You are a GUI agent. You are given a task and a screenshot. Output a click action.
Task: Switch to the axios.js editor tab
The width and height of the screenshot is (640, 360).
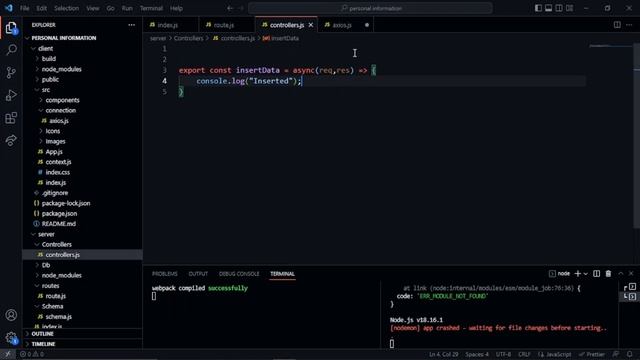tap(342, 25)
